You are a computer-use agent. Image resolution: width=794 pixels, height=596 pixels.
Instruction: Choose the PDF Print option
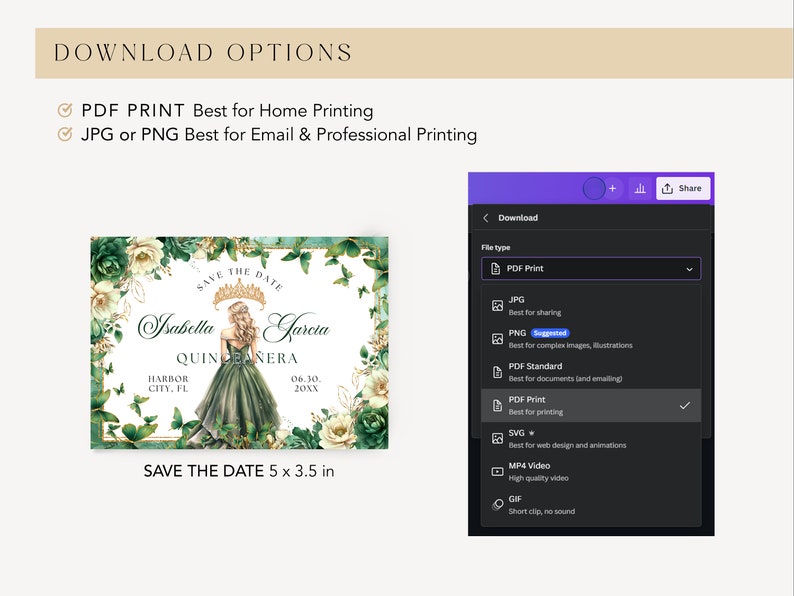pos(591,406)
